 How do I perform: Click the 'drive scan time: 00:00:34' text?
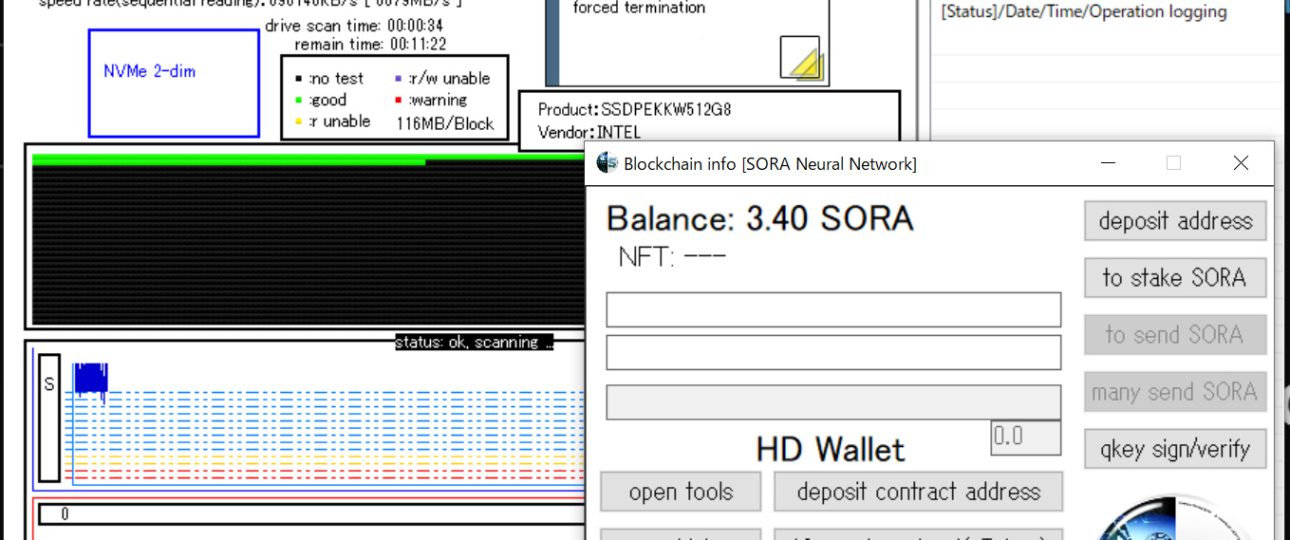point(354,26)
